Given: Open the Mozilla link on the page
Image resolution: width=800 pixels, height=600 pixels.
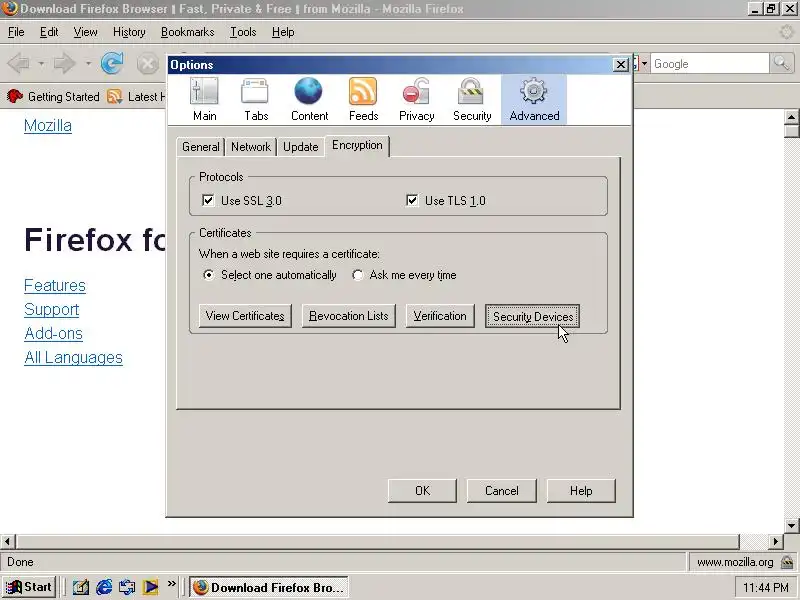Looking at the screenshot, I should [x=47, y=126].
